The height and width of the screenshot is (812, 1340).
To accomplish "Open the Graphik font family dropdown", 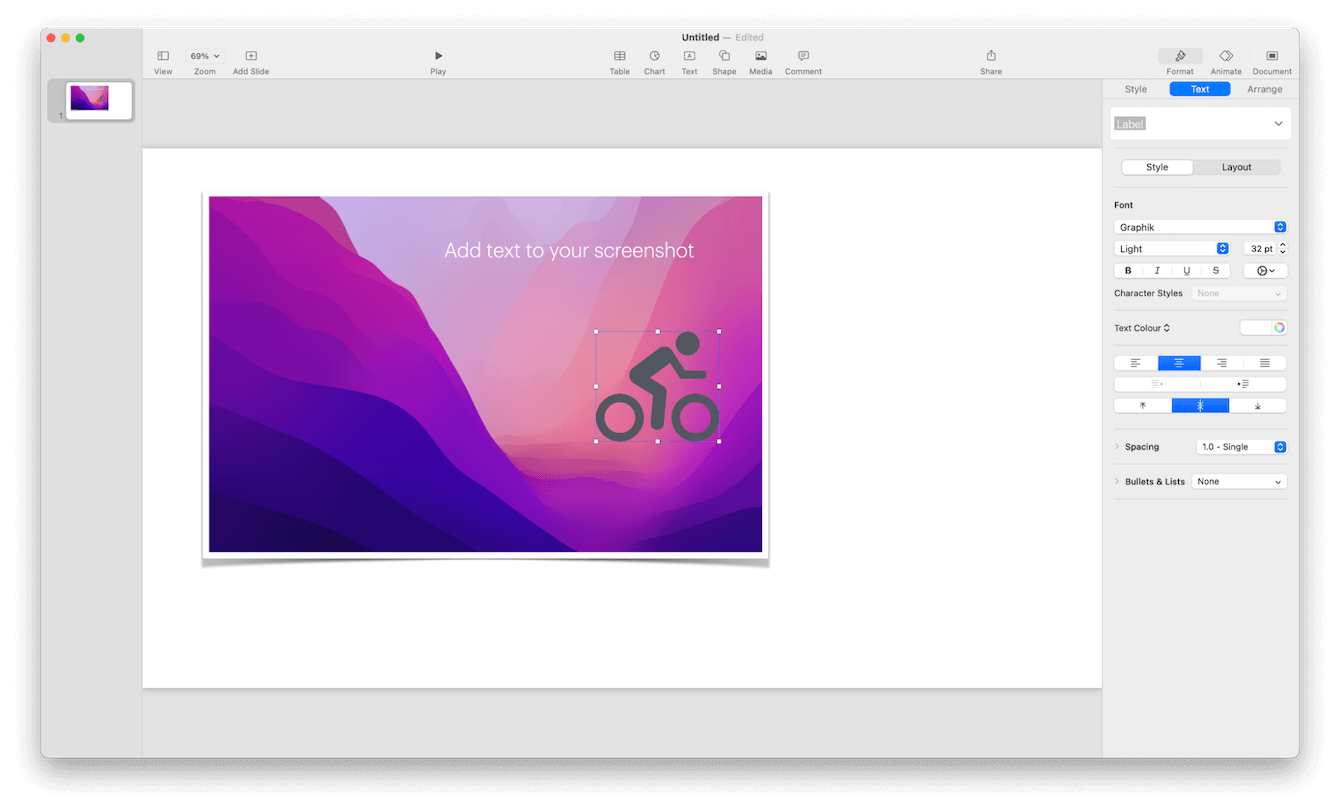I will point(1200,227).
